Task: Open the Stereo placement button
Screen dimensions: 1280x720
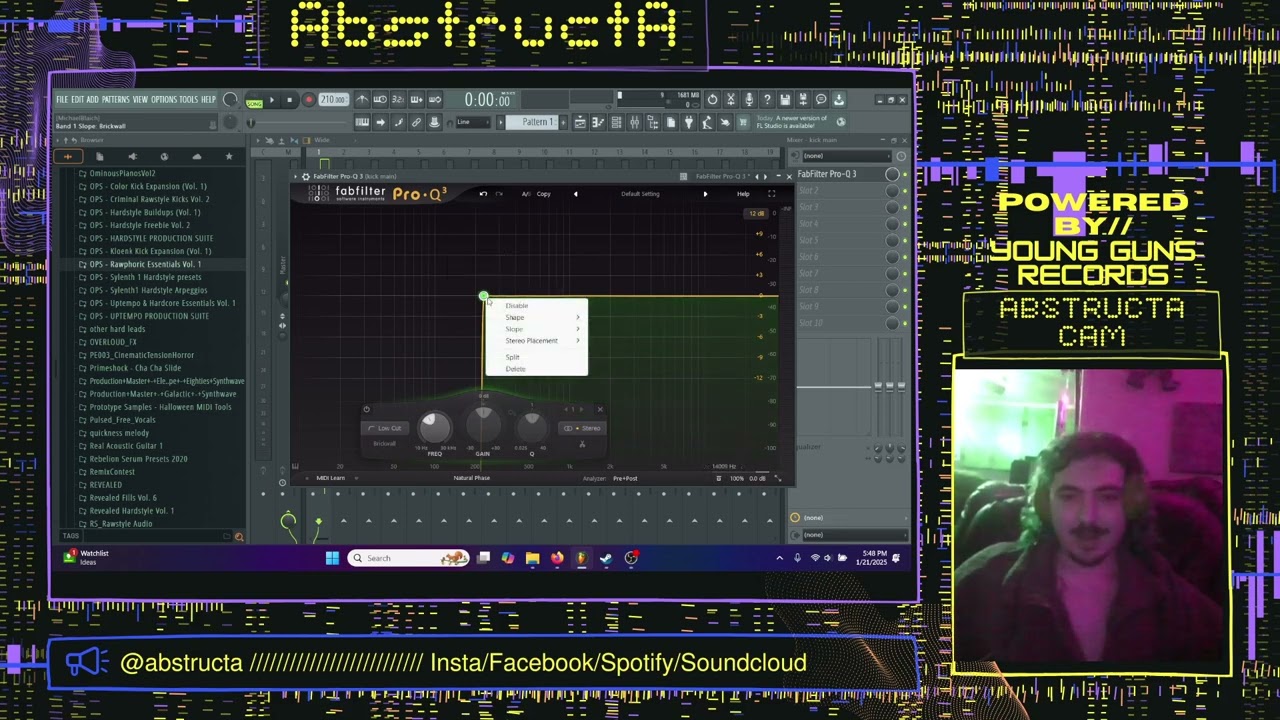Action: tap(582, 428)
